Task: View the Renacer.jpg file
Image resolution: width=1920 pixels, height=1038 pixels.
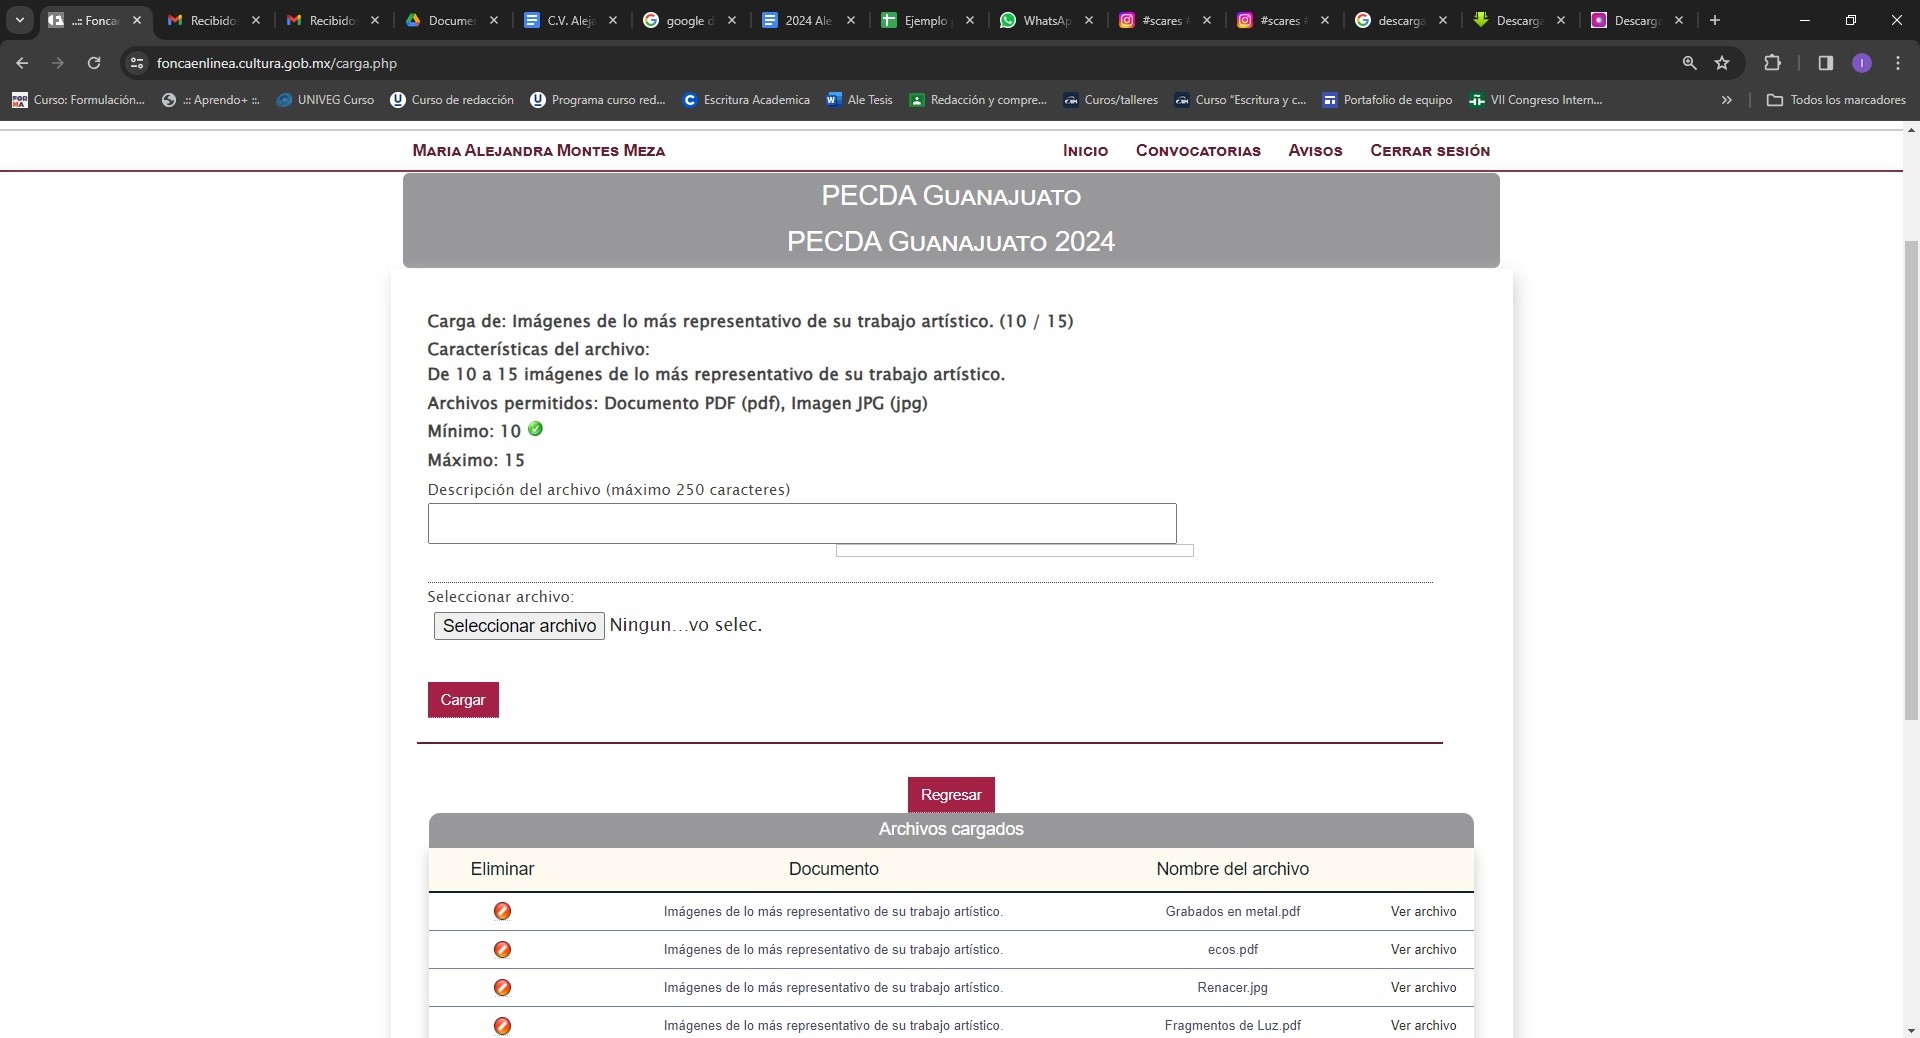Action: click(x=1422, y=987)
